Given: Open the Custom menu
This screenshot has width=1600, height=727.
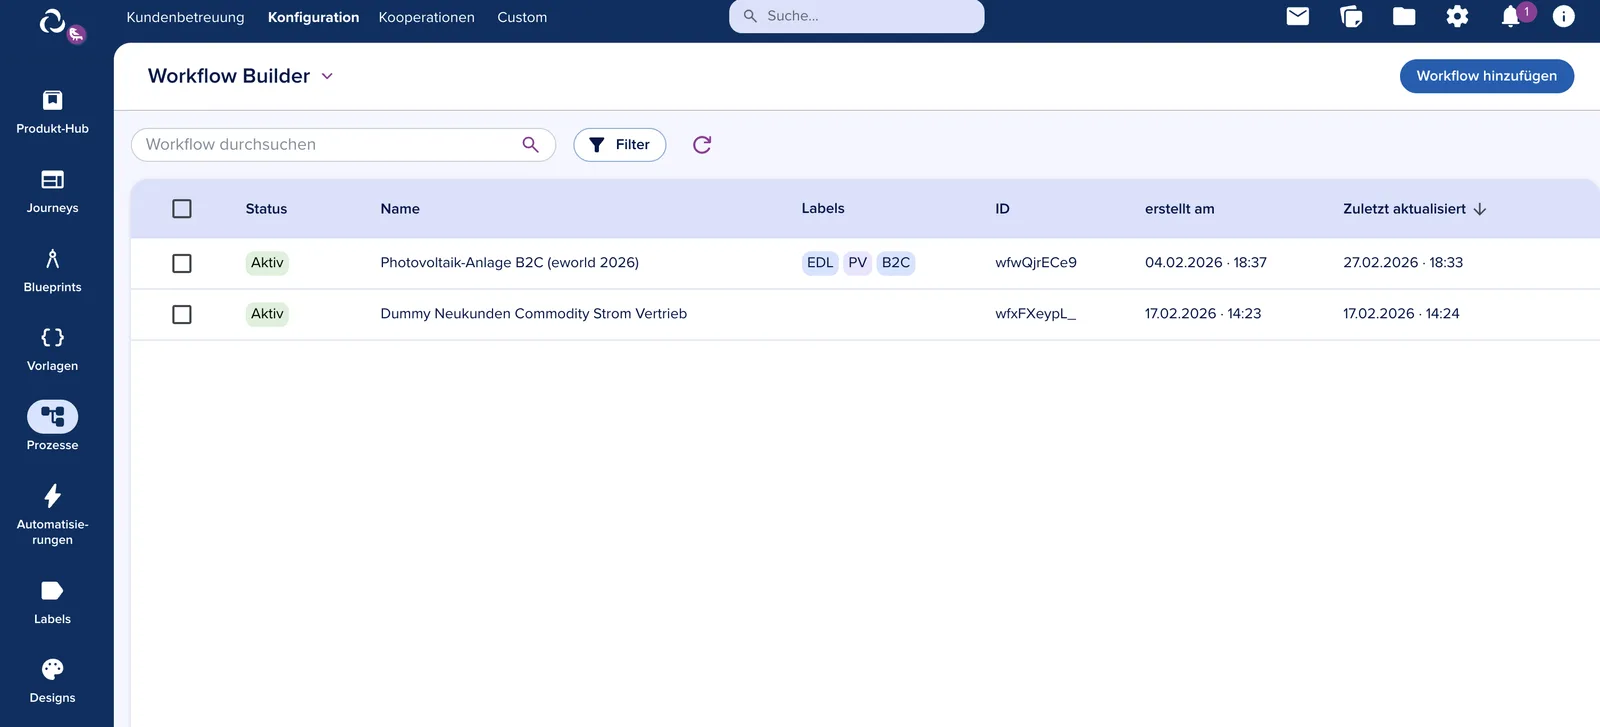Looking at the screenshot, I should 522,17.
